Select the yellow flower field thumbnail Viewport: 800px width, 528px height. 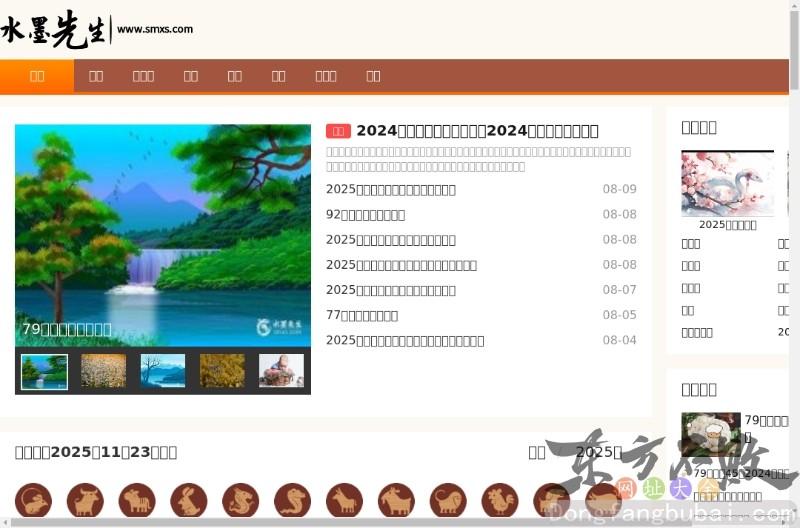tap(104, 371)
